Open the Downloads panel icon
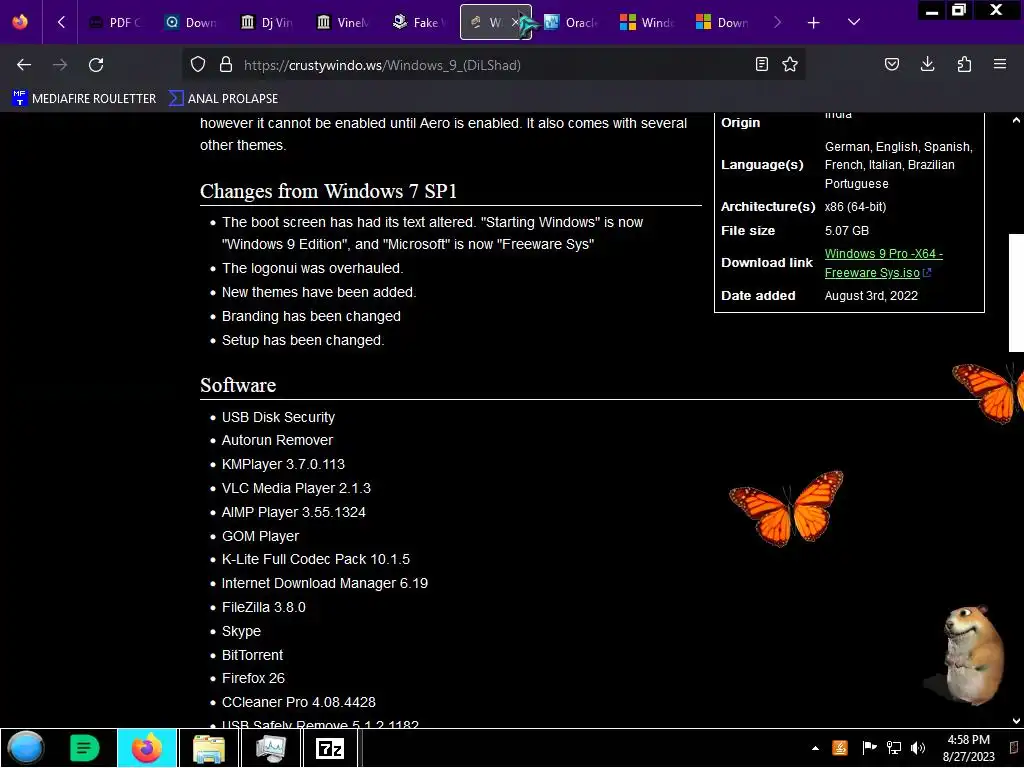1024x768 pixels. coord(927,65)
